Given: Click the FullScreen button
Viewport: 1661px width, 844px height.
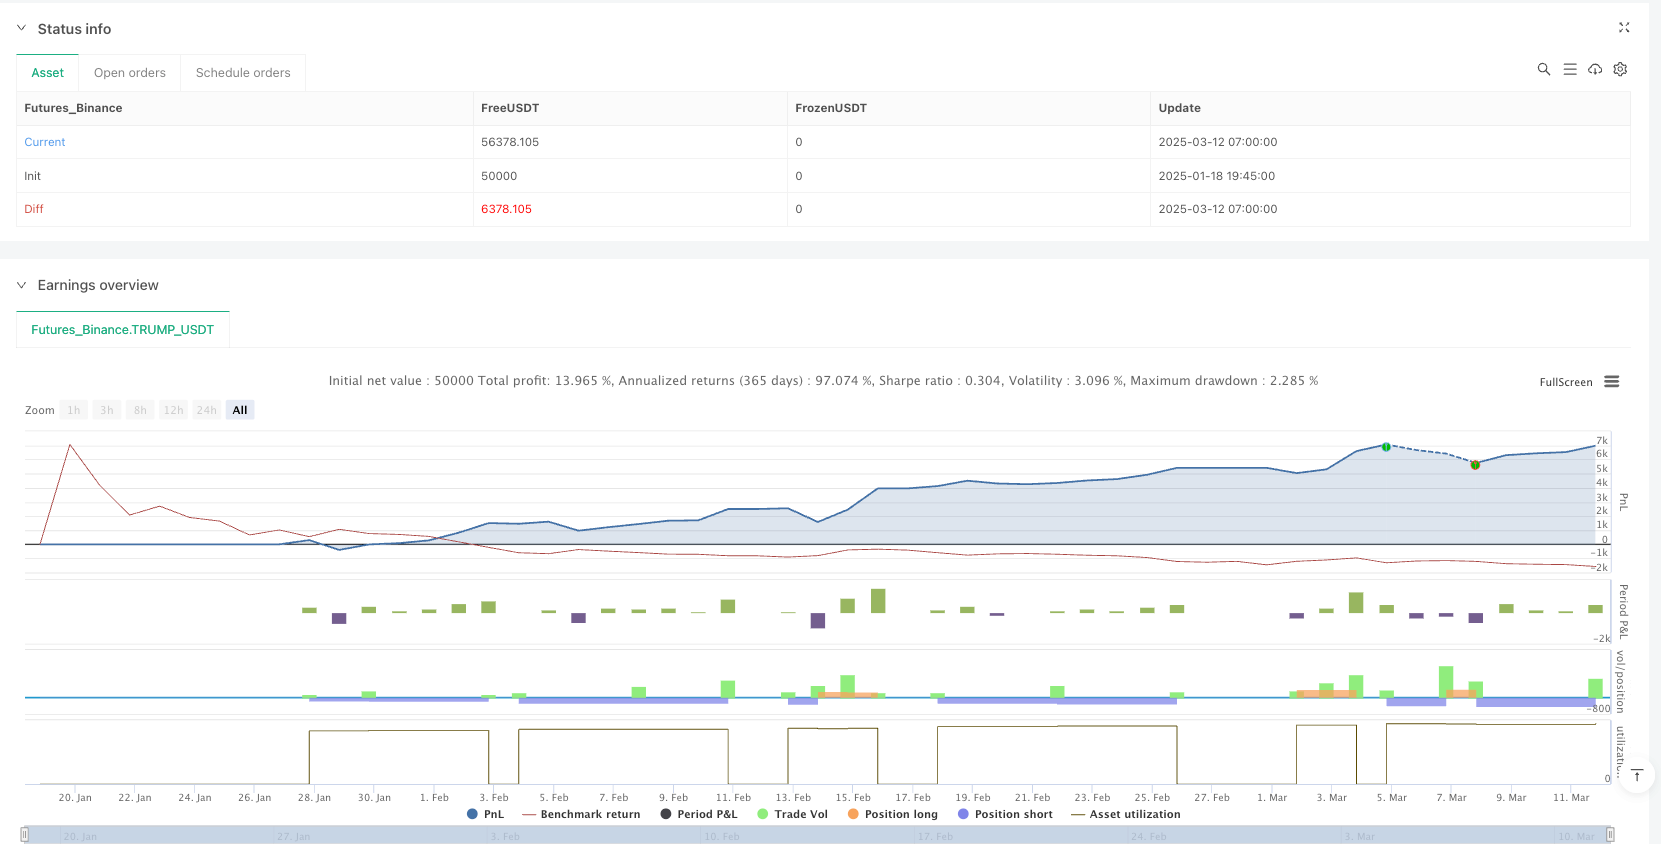Looking at the screenshot, I should tap(1565, 382).
